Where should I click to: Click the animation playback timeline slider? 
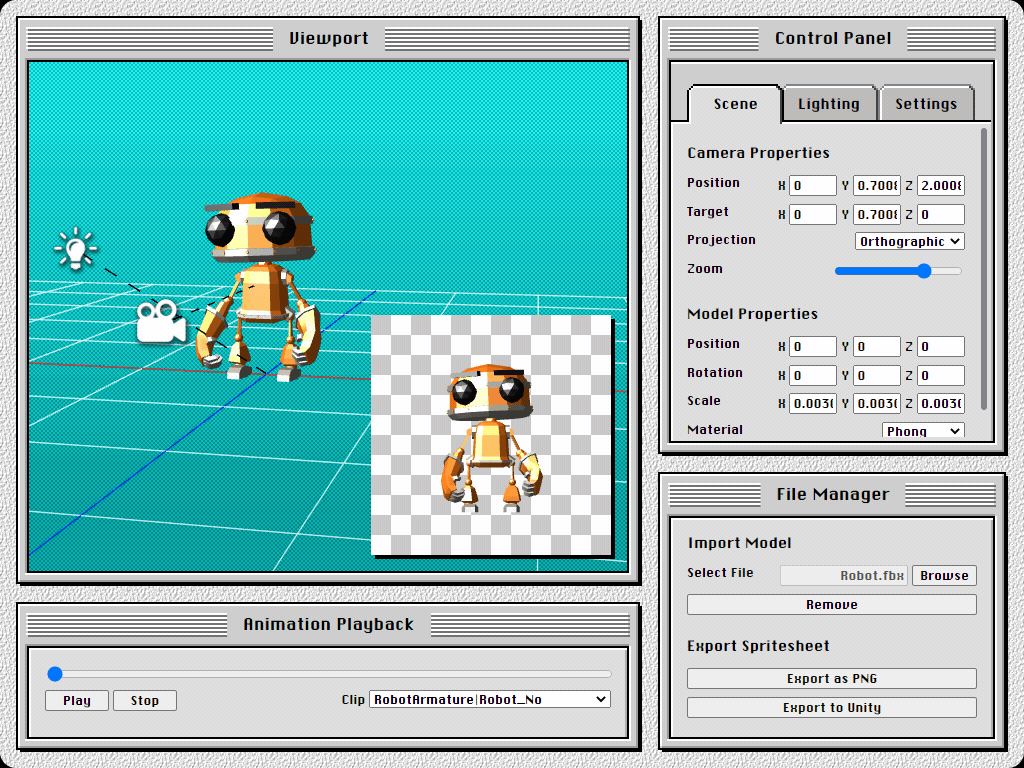point(329,673)
